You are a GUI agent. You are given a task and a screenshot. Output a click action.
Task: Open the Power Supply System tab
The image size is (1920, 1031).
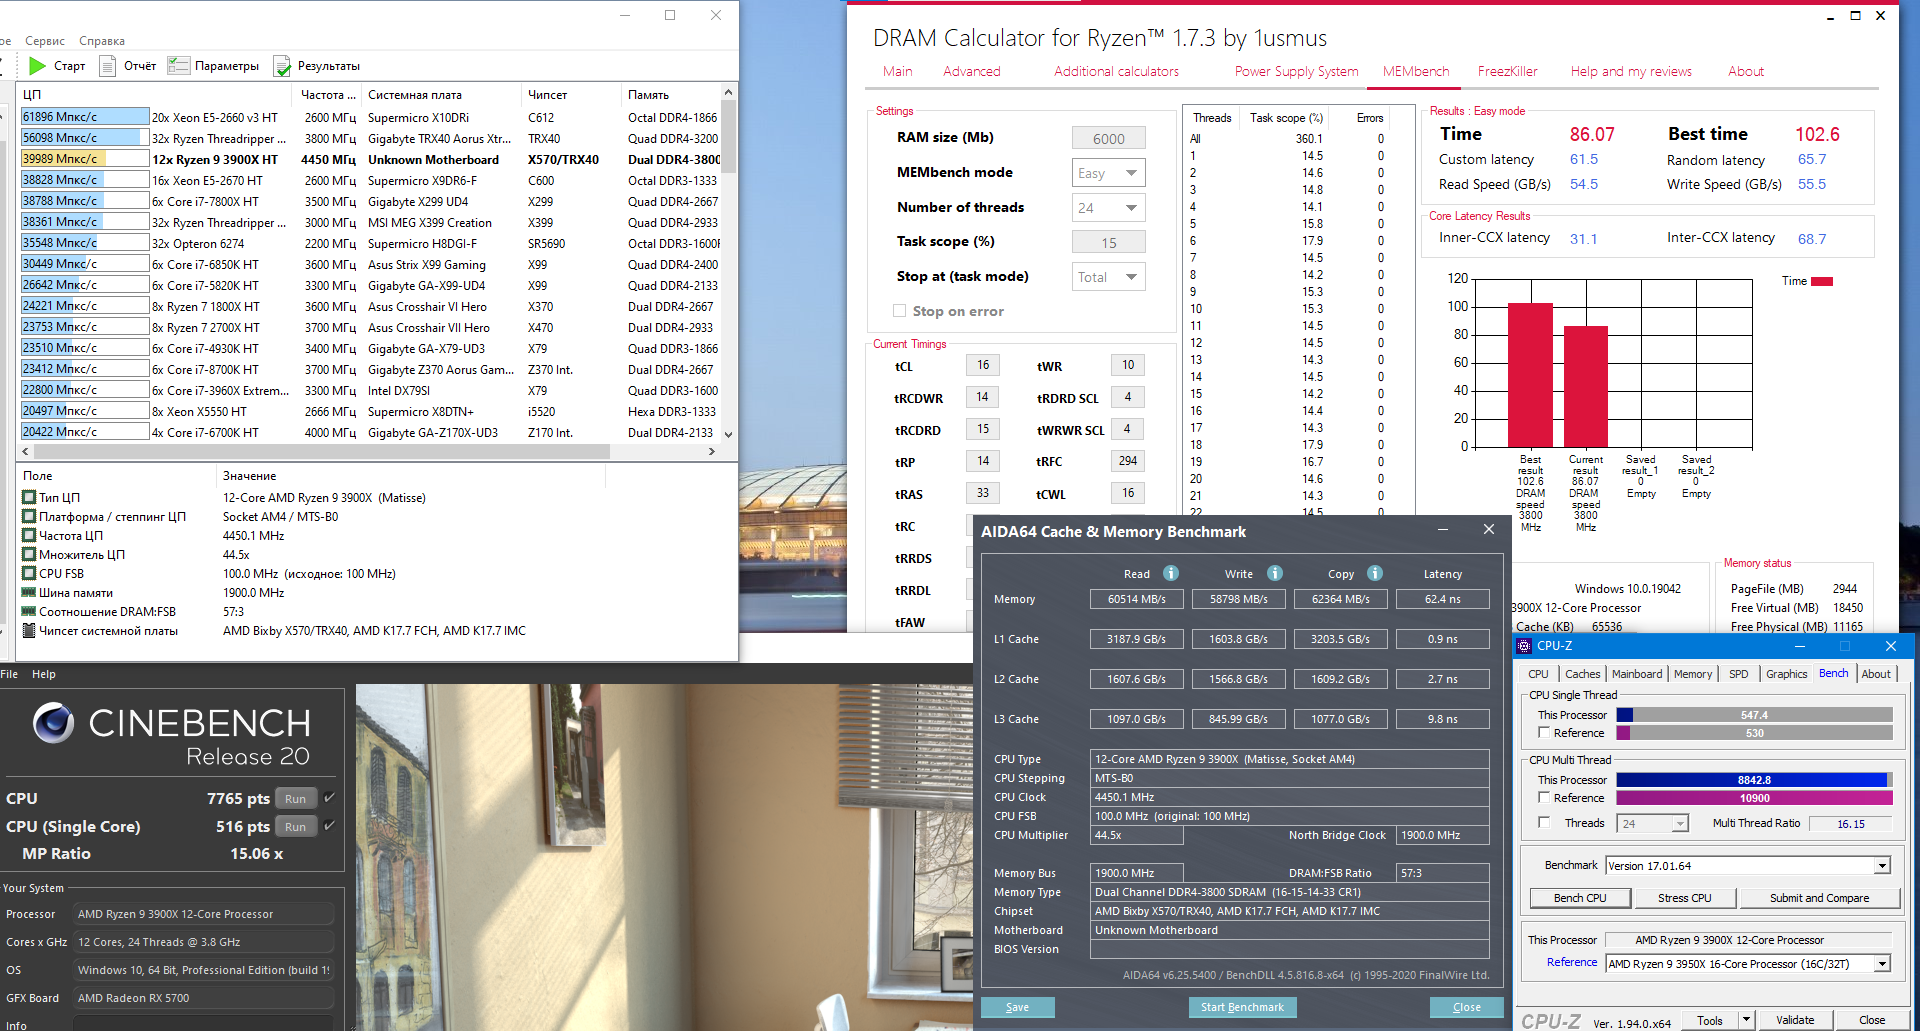click(1296, 71)
